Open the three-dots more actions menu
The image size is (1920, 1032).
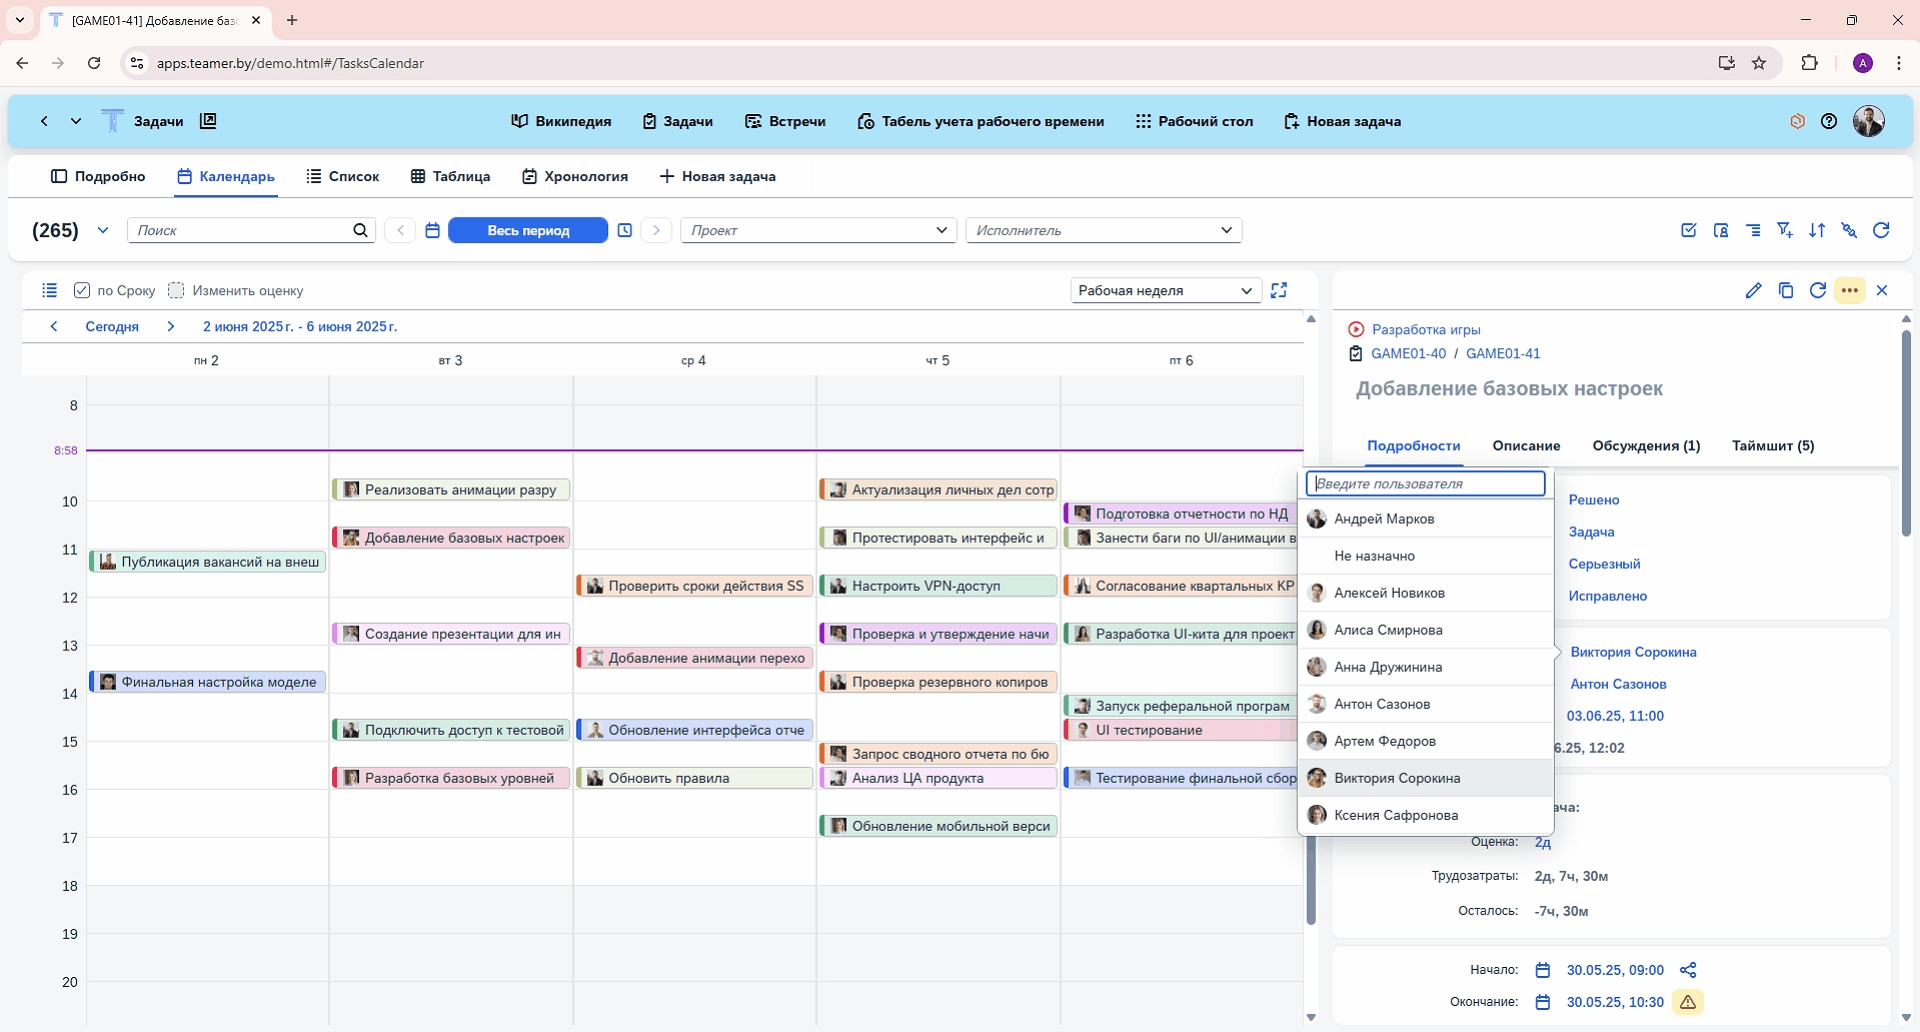1850,291
